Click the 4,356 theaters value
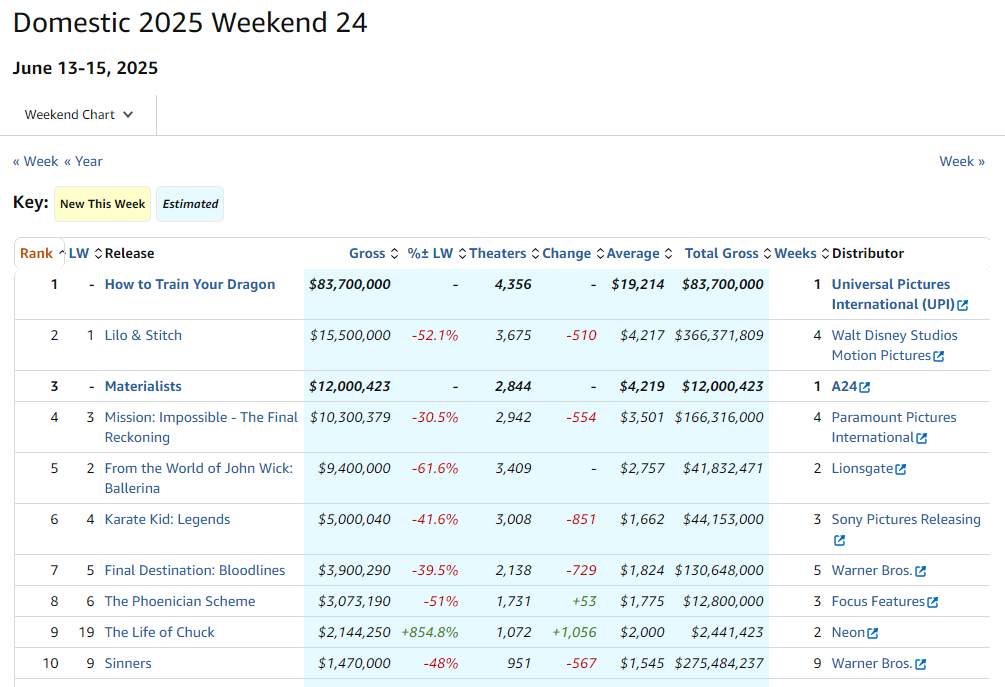The height and width of the screenshot is (687, 1005). click(x=513, y=285)
